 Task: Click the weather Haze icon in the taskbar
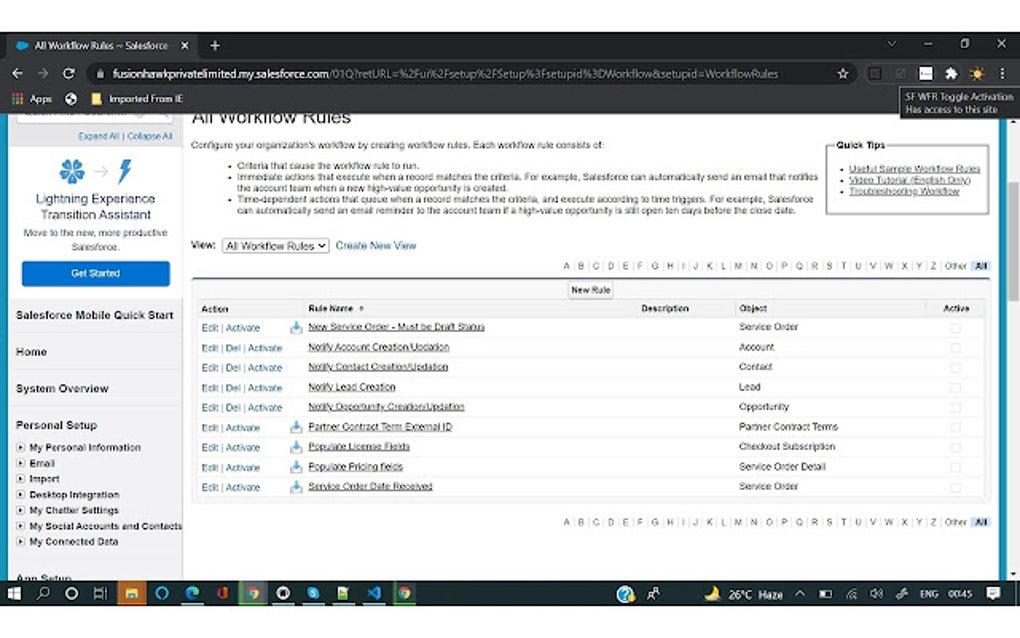714,593
